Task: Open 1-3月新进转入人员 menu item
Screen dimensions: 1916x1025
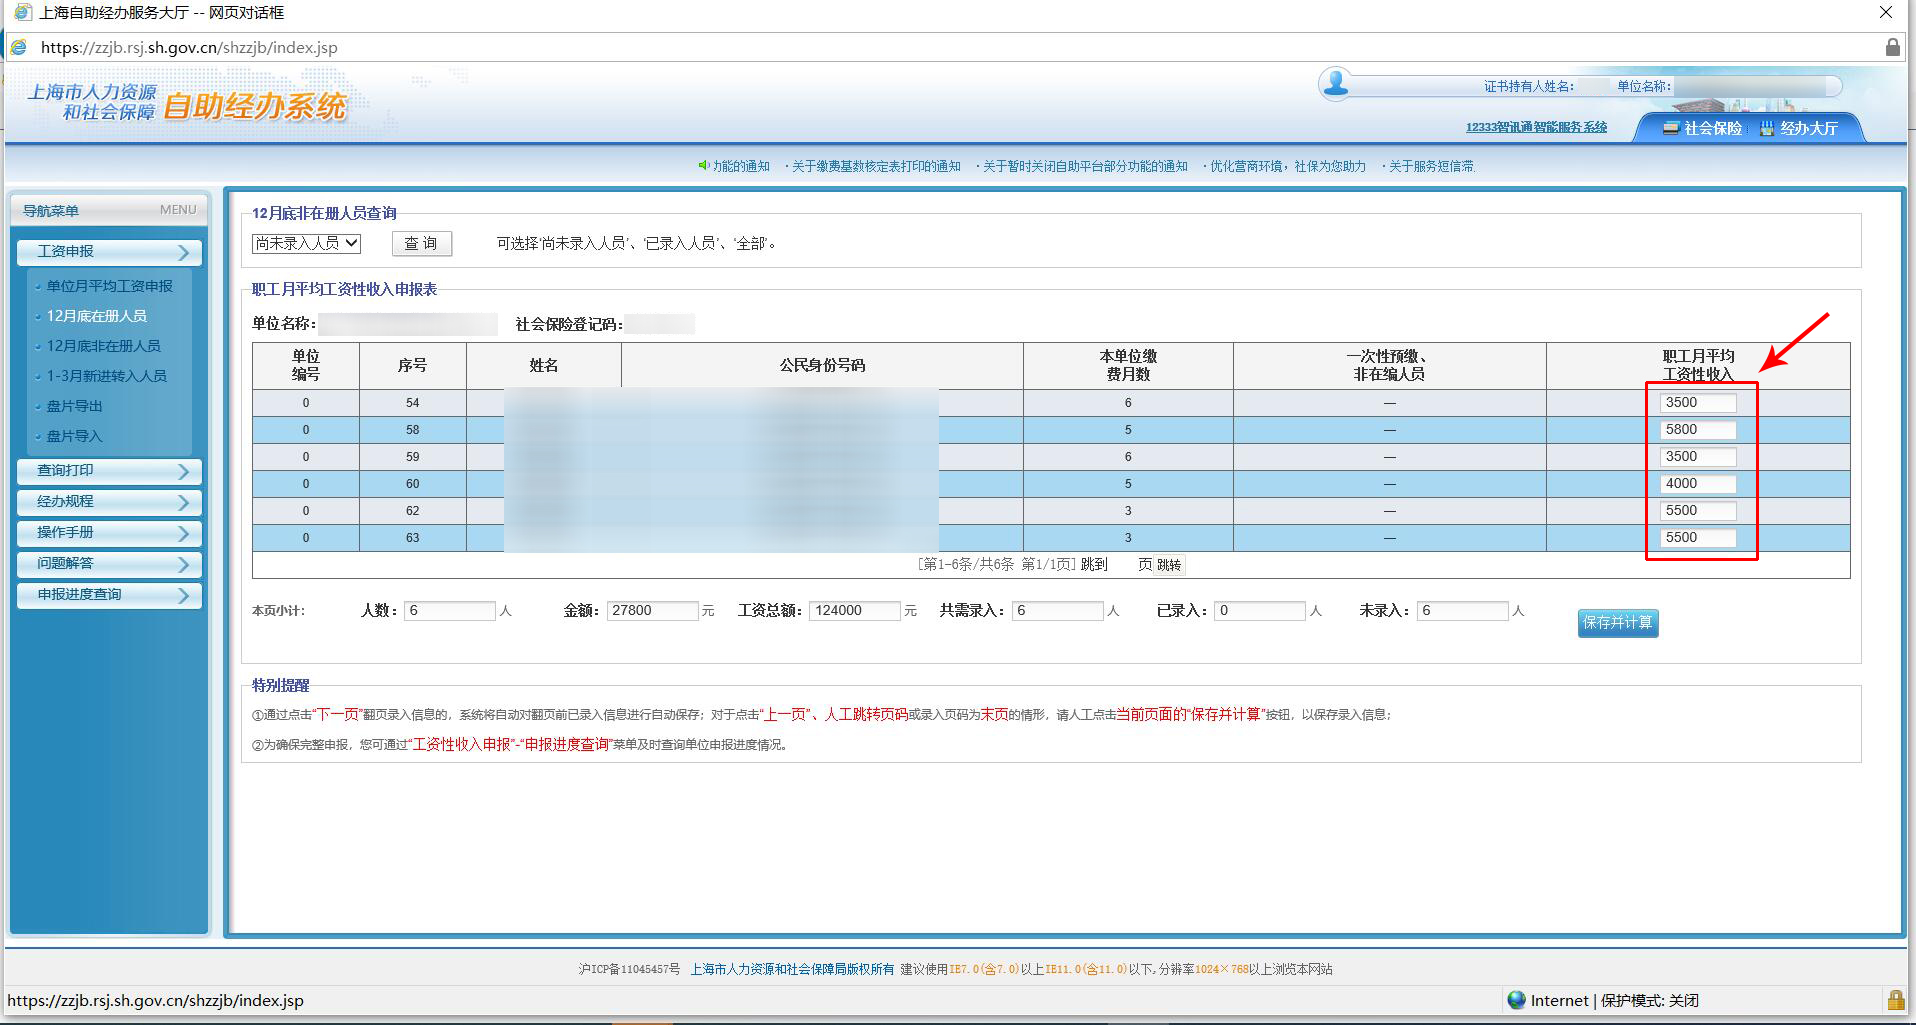Action: [x=106, y=376]
